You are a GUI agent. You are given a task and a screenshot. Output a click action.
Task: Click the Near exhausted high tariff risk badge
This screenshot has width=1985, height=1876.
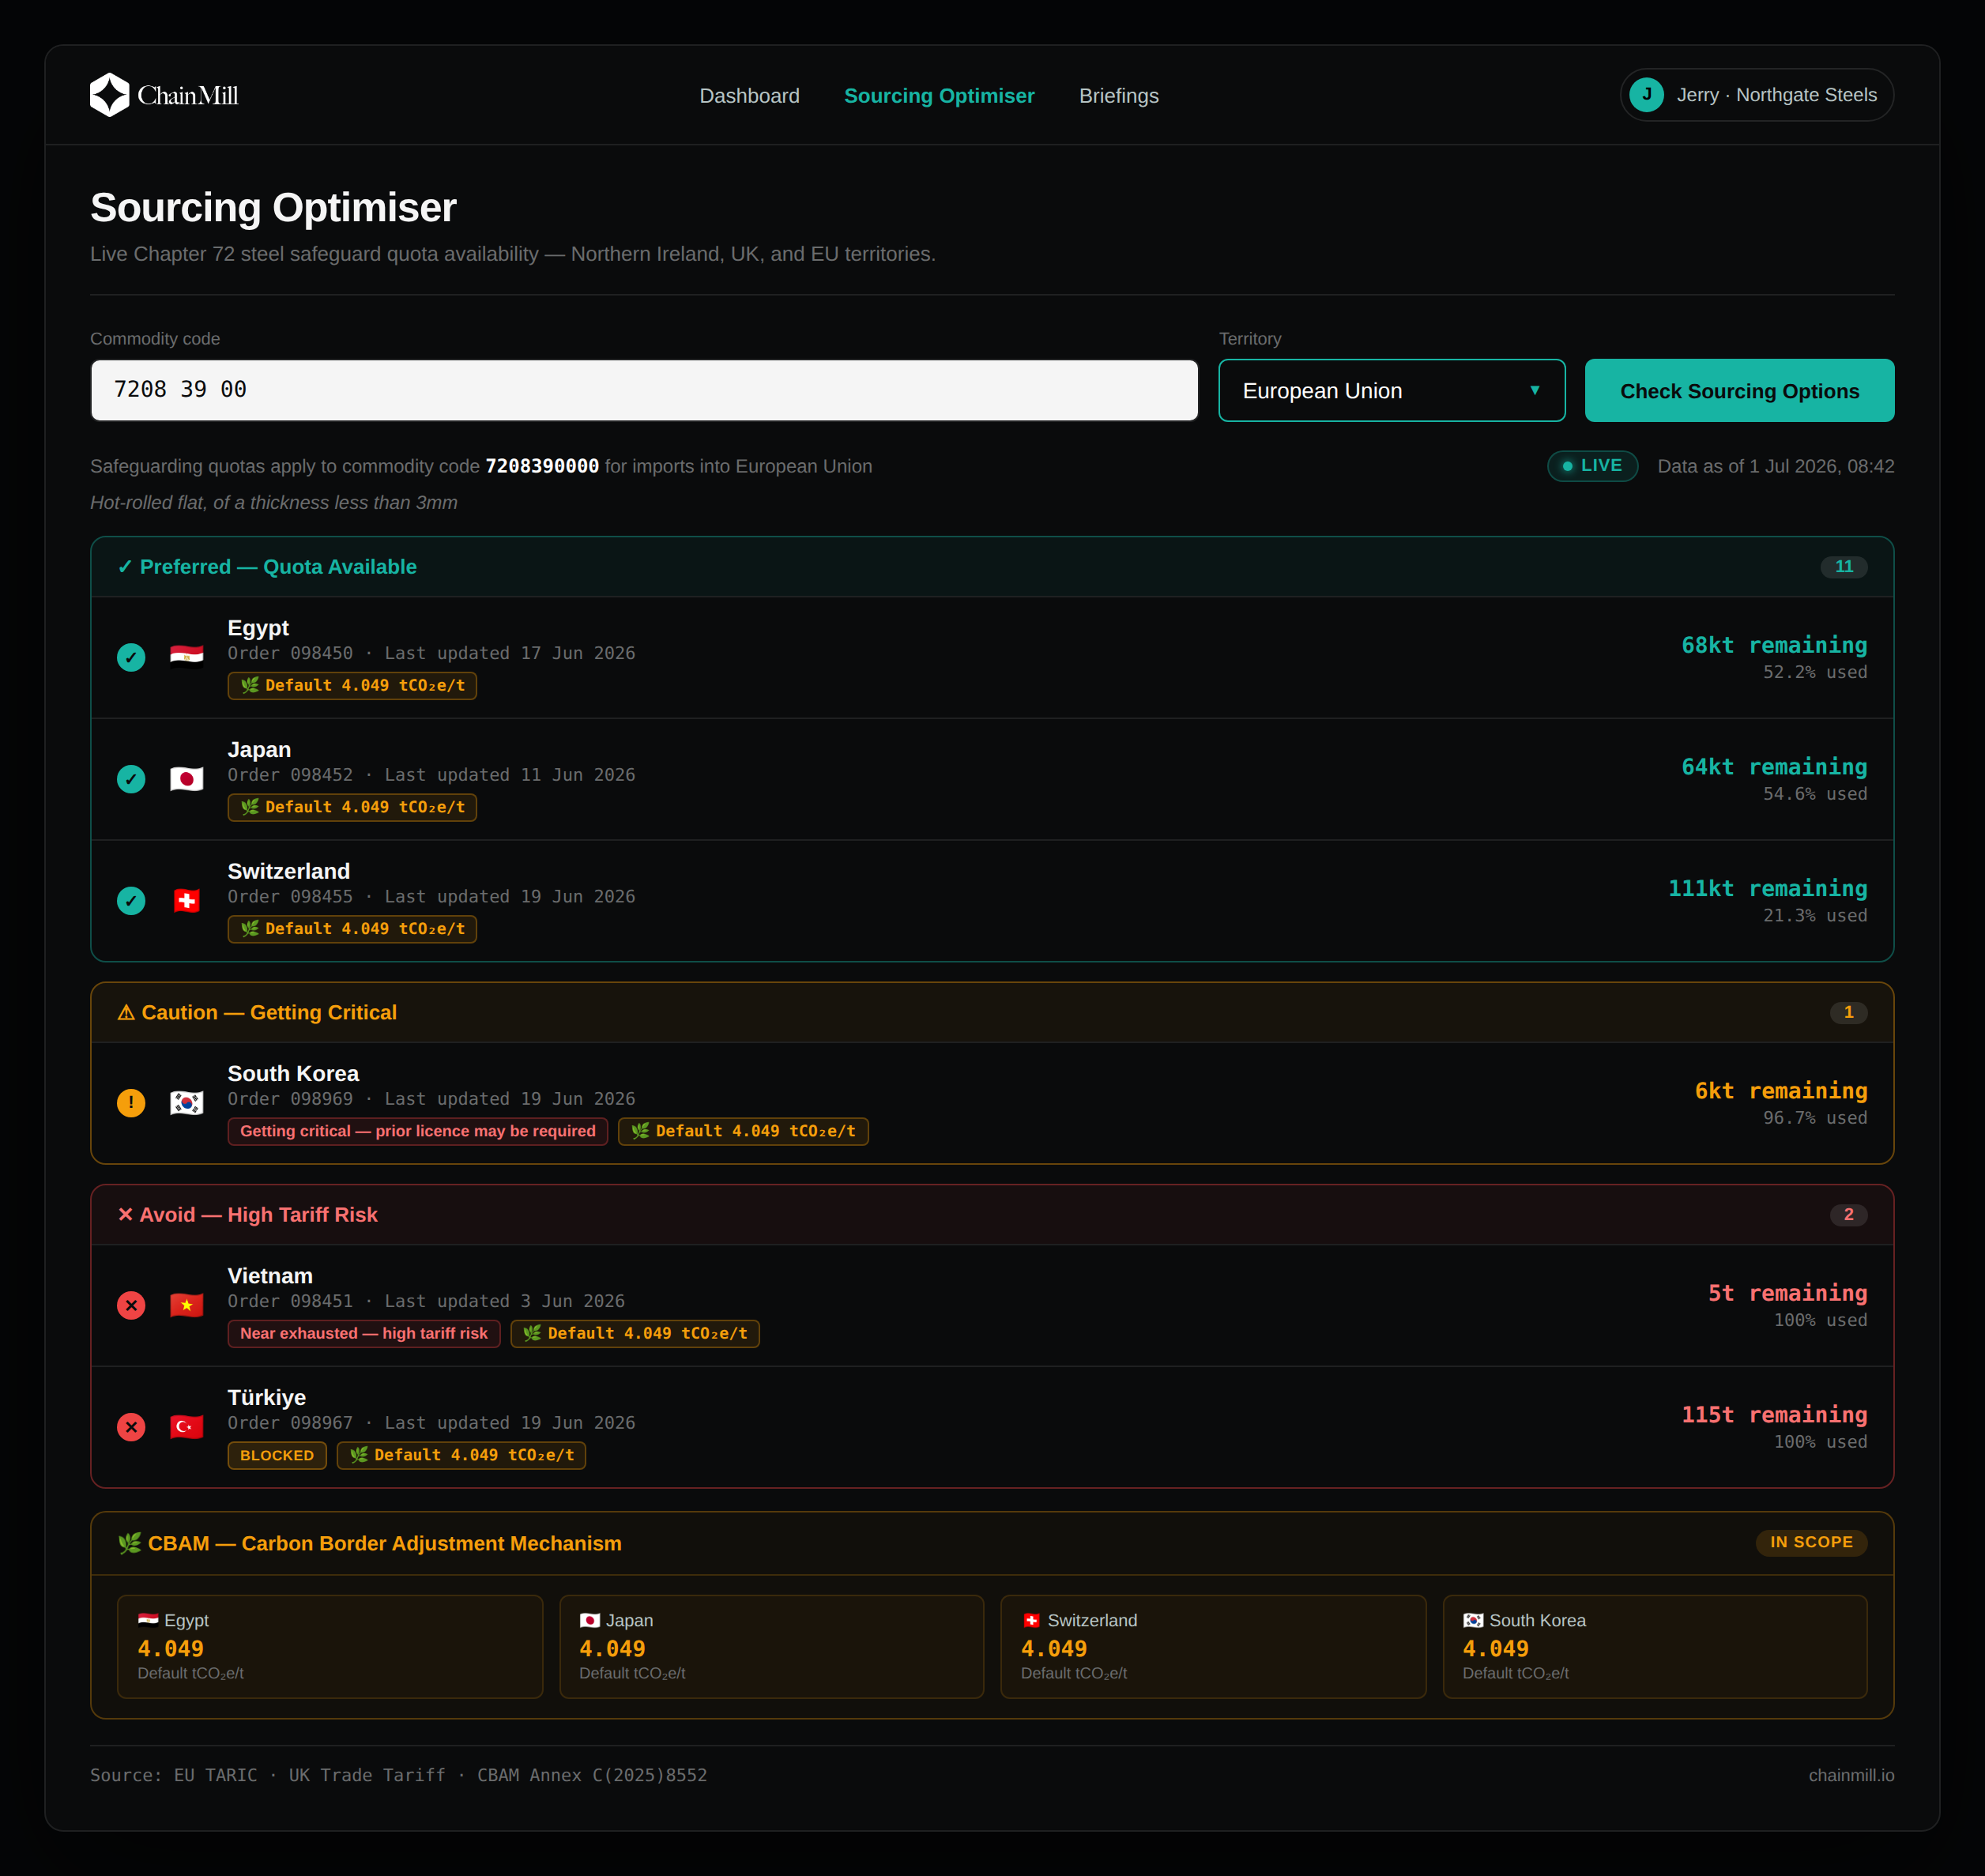(x=364, y=1333)
